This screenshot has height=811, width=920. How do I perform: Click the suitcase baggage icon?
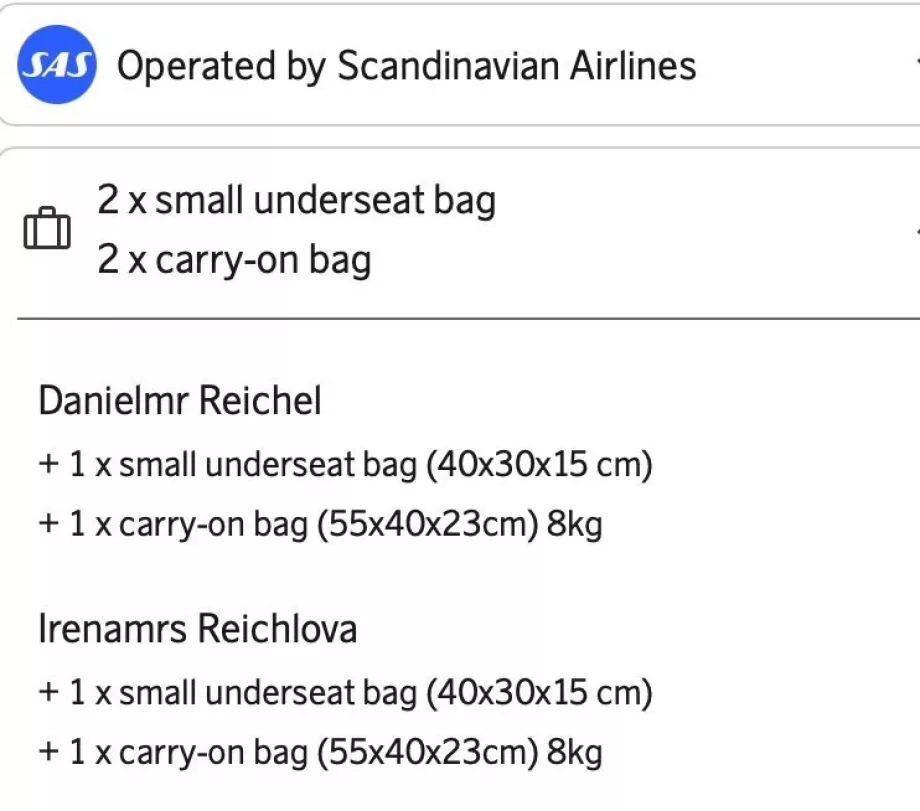coord(47,231)
